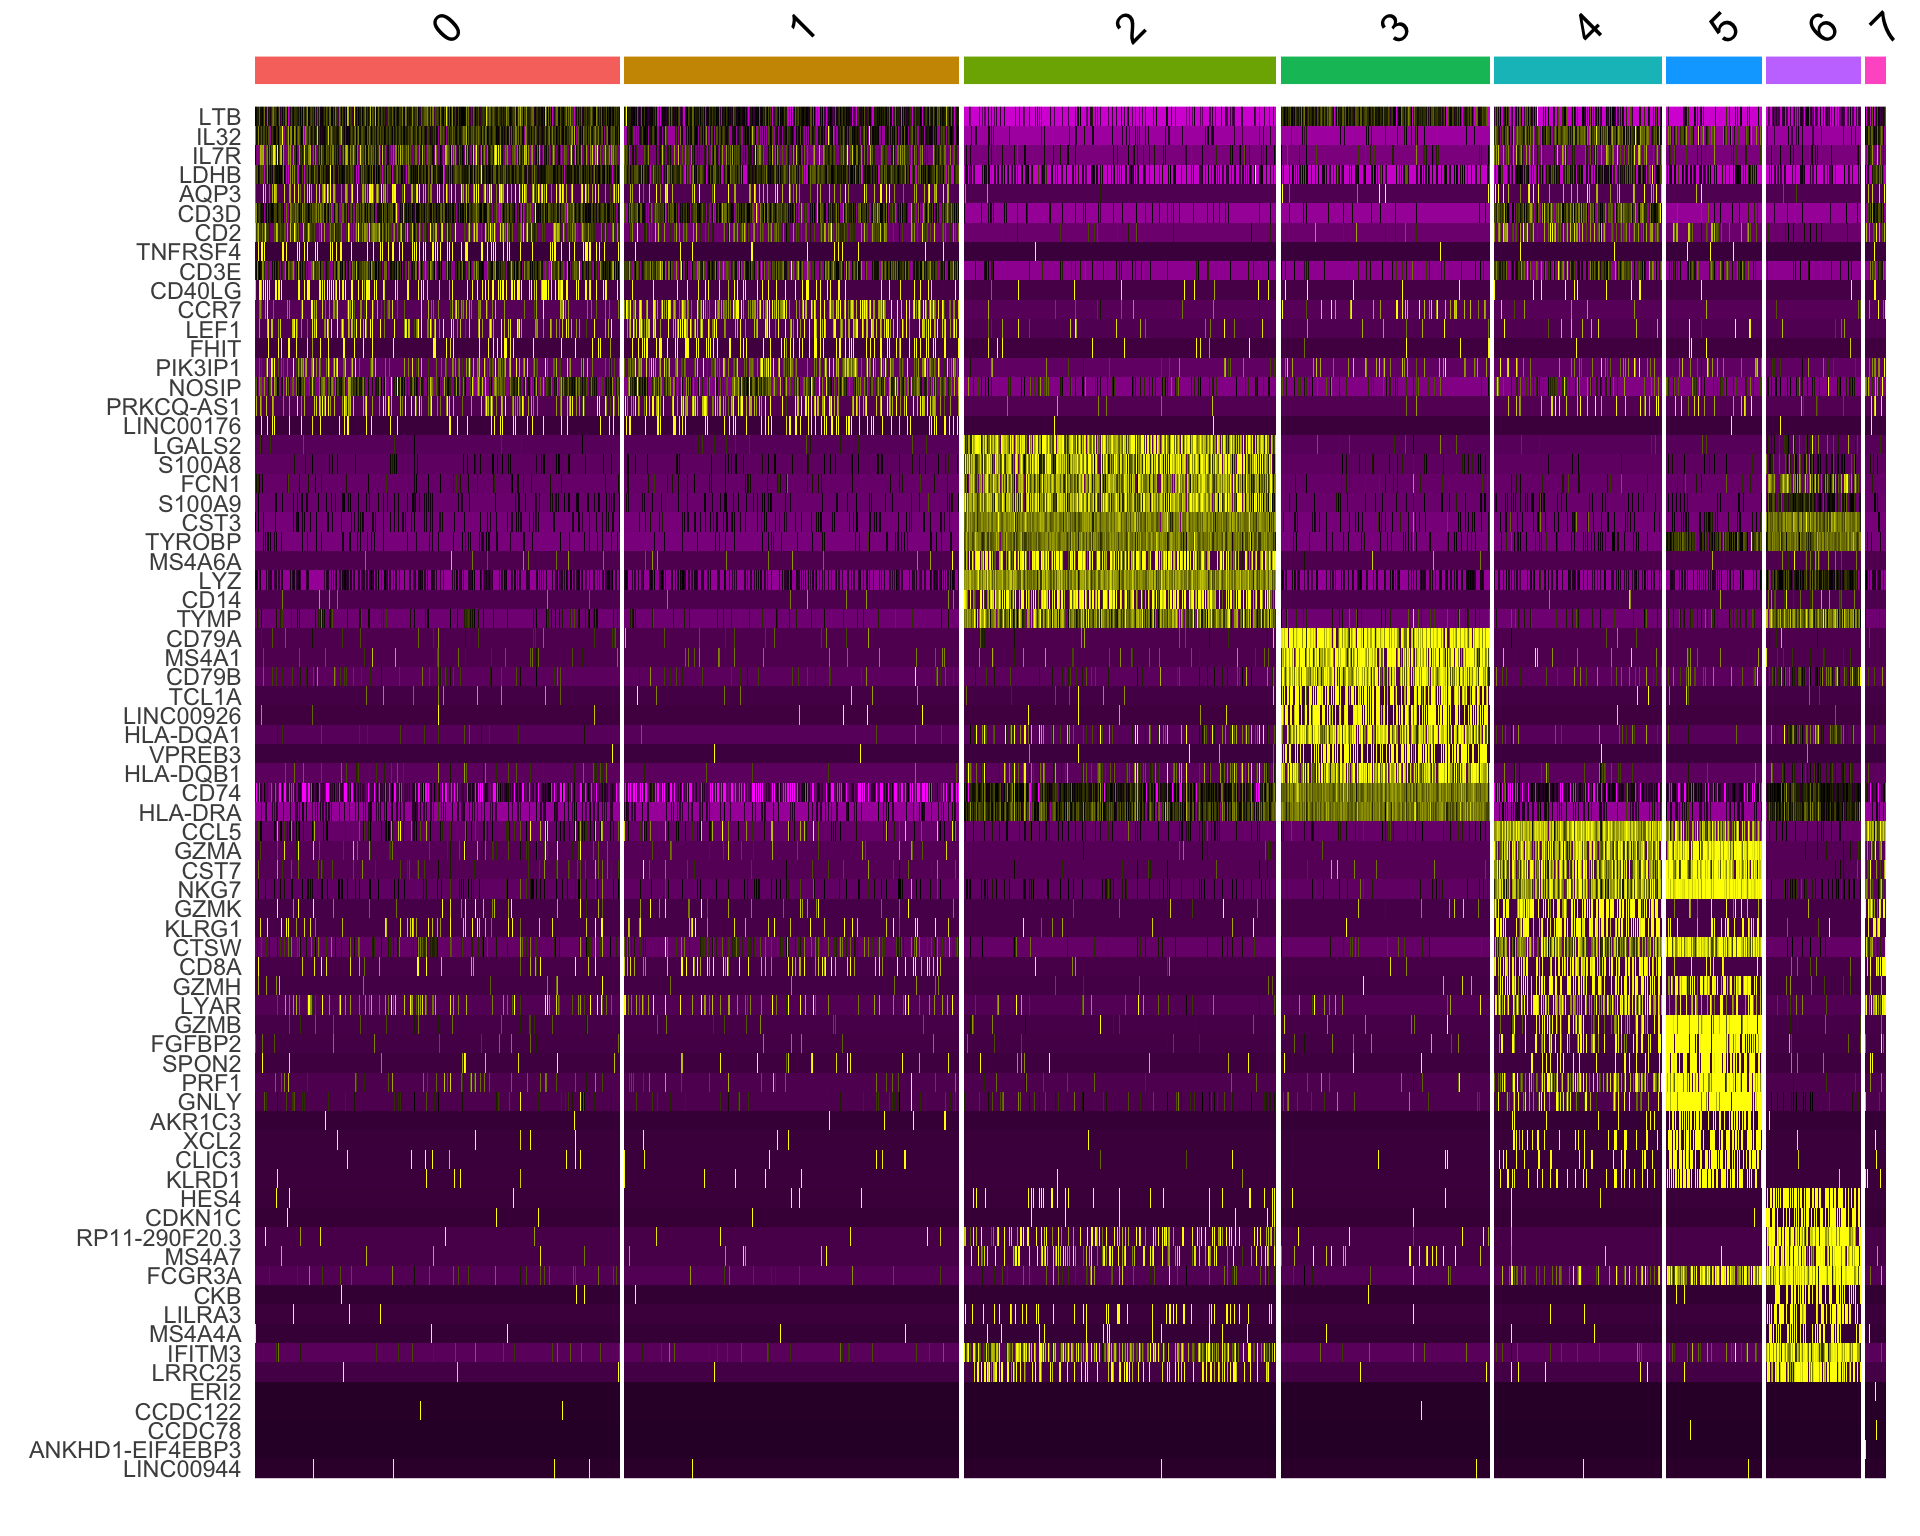Viewport: 1920px width, 1536px height.
Task: Click the GZMB gene label
Action: tap(207, 1025)
